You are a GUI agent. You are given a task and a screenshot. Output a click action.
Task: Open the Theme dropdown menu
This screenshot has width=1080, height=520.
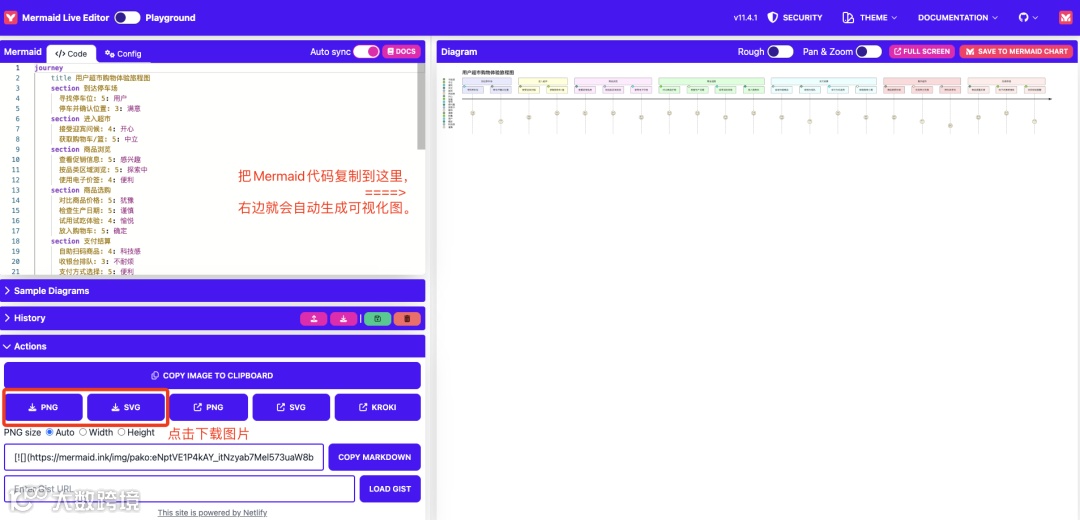(869, 18)
